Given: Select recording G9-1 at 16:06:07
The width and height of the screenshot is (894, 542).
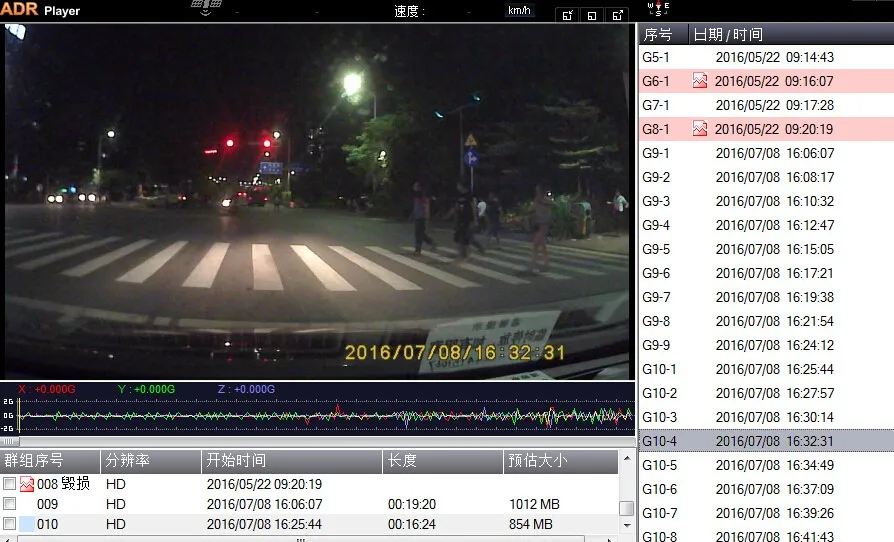Looking at the screenshot, I should (x=766, y=153).
